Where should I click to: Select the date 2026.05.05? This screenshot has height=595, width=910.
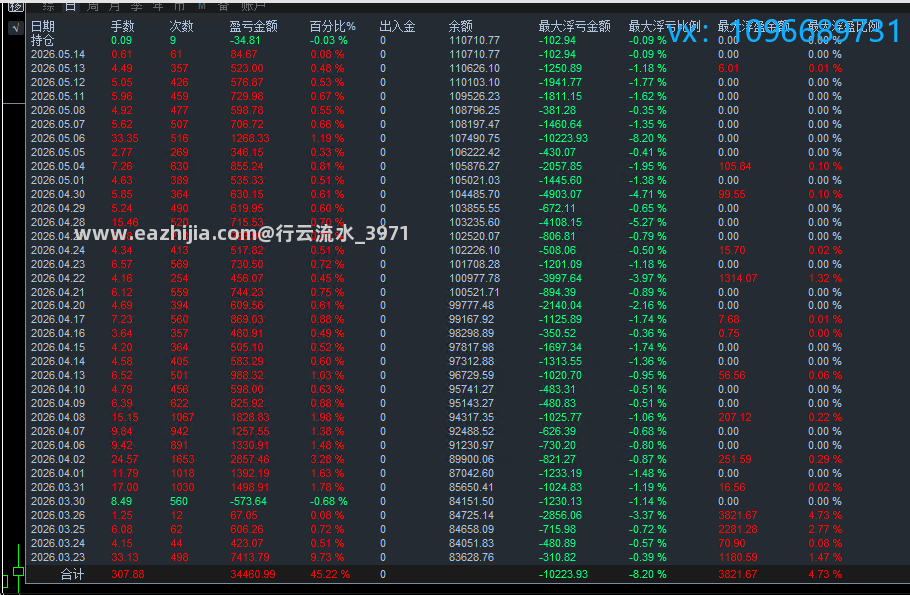[58, 152]
